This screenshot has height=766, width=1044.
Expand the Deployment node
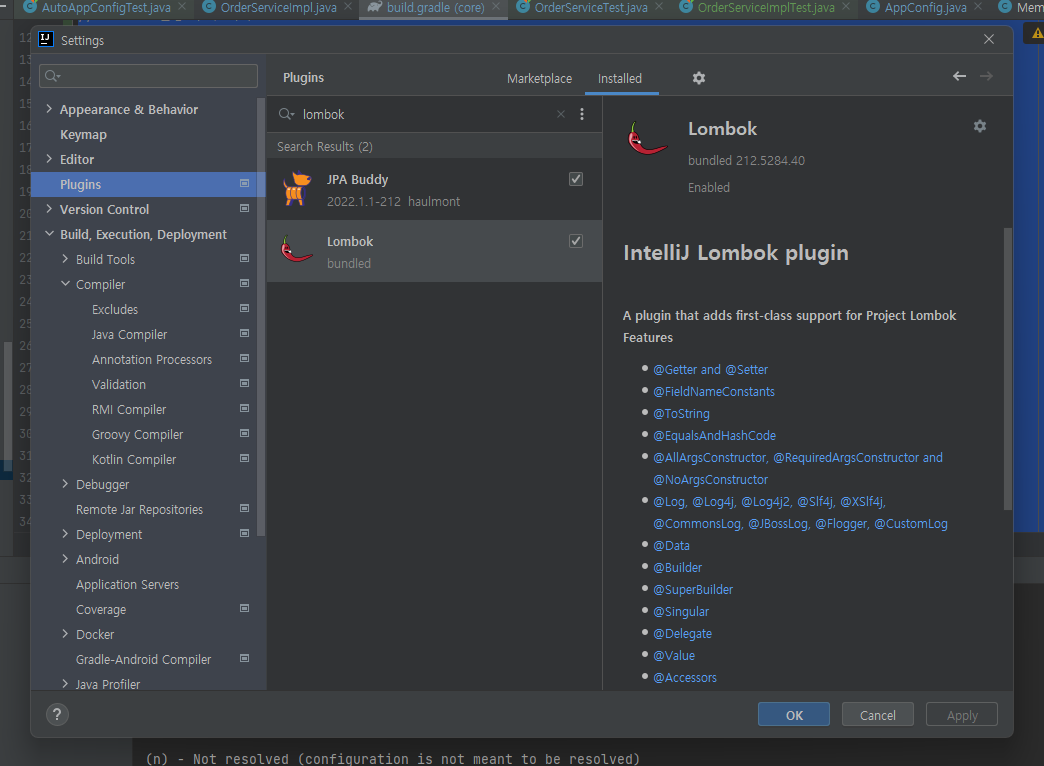click(x=65, y=534)
